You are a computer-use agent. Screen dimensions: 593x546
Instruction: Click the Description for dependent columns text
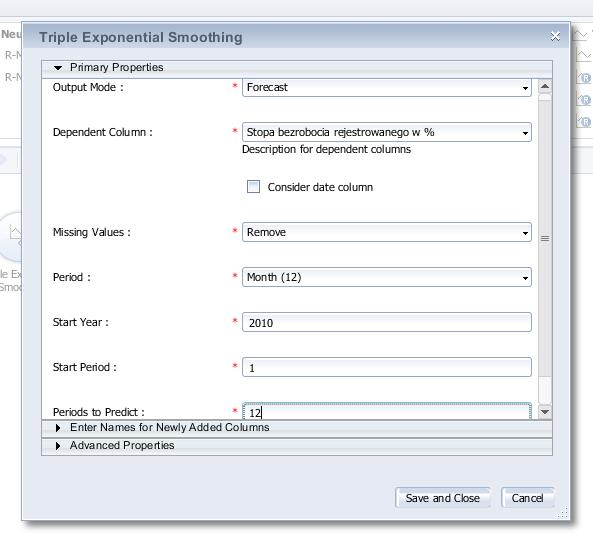pos(326,149)
